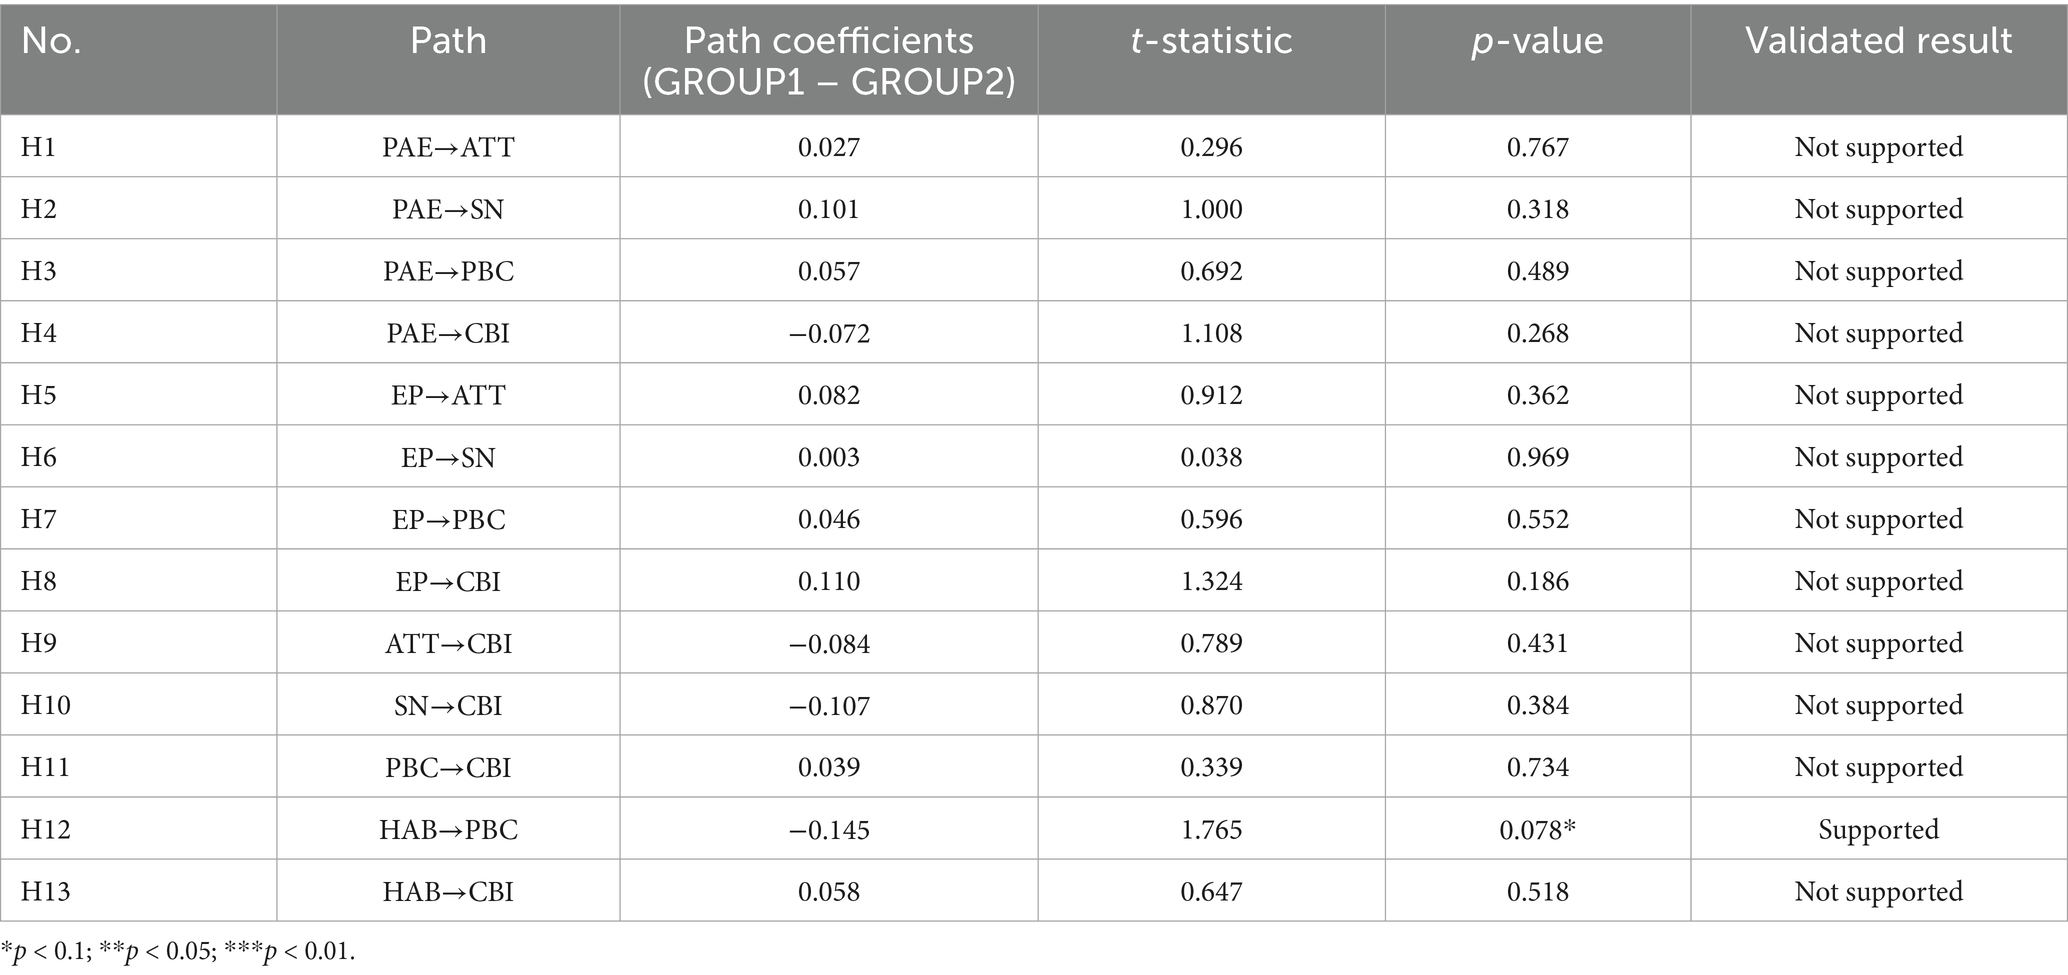Click the "No." column header
The height and width of the screenshot is (975, 2068).
pos(51,41)
